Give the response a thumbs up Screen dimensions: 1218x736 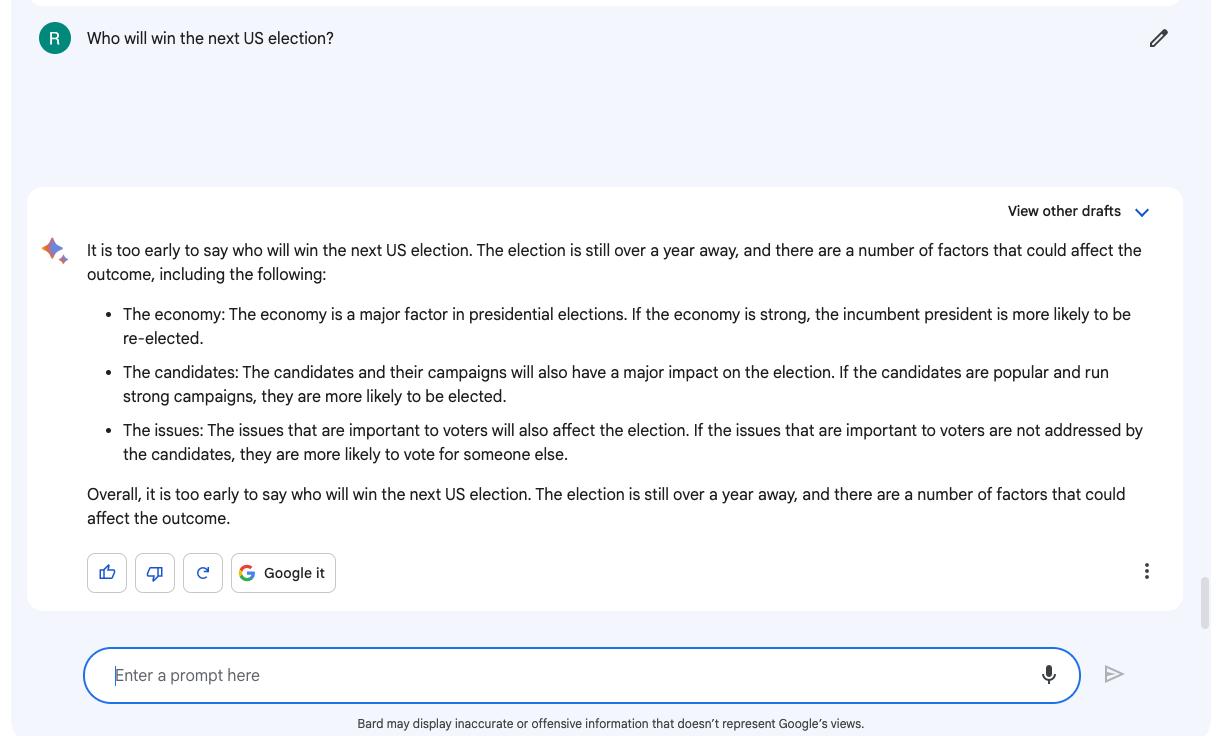[x=107, y=573]
